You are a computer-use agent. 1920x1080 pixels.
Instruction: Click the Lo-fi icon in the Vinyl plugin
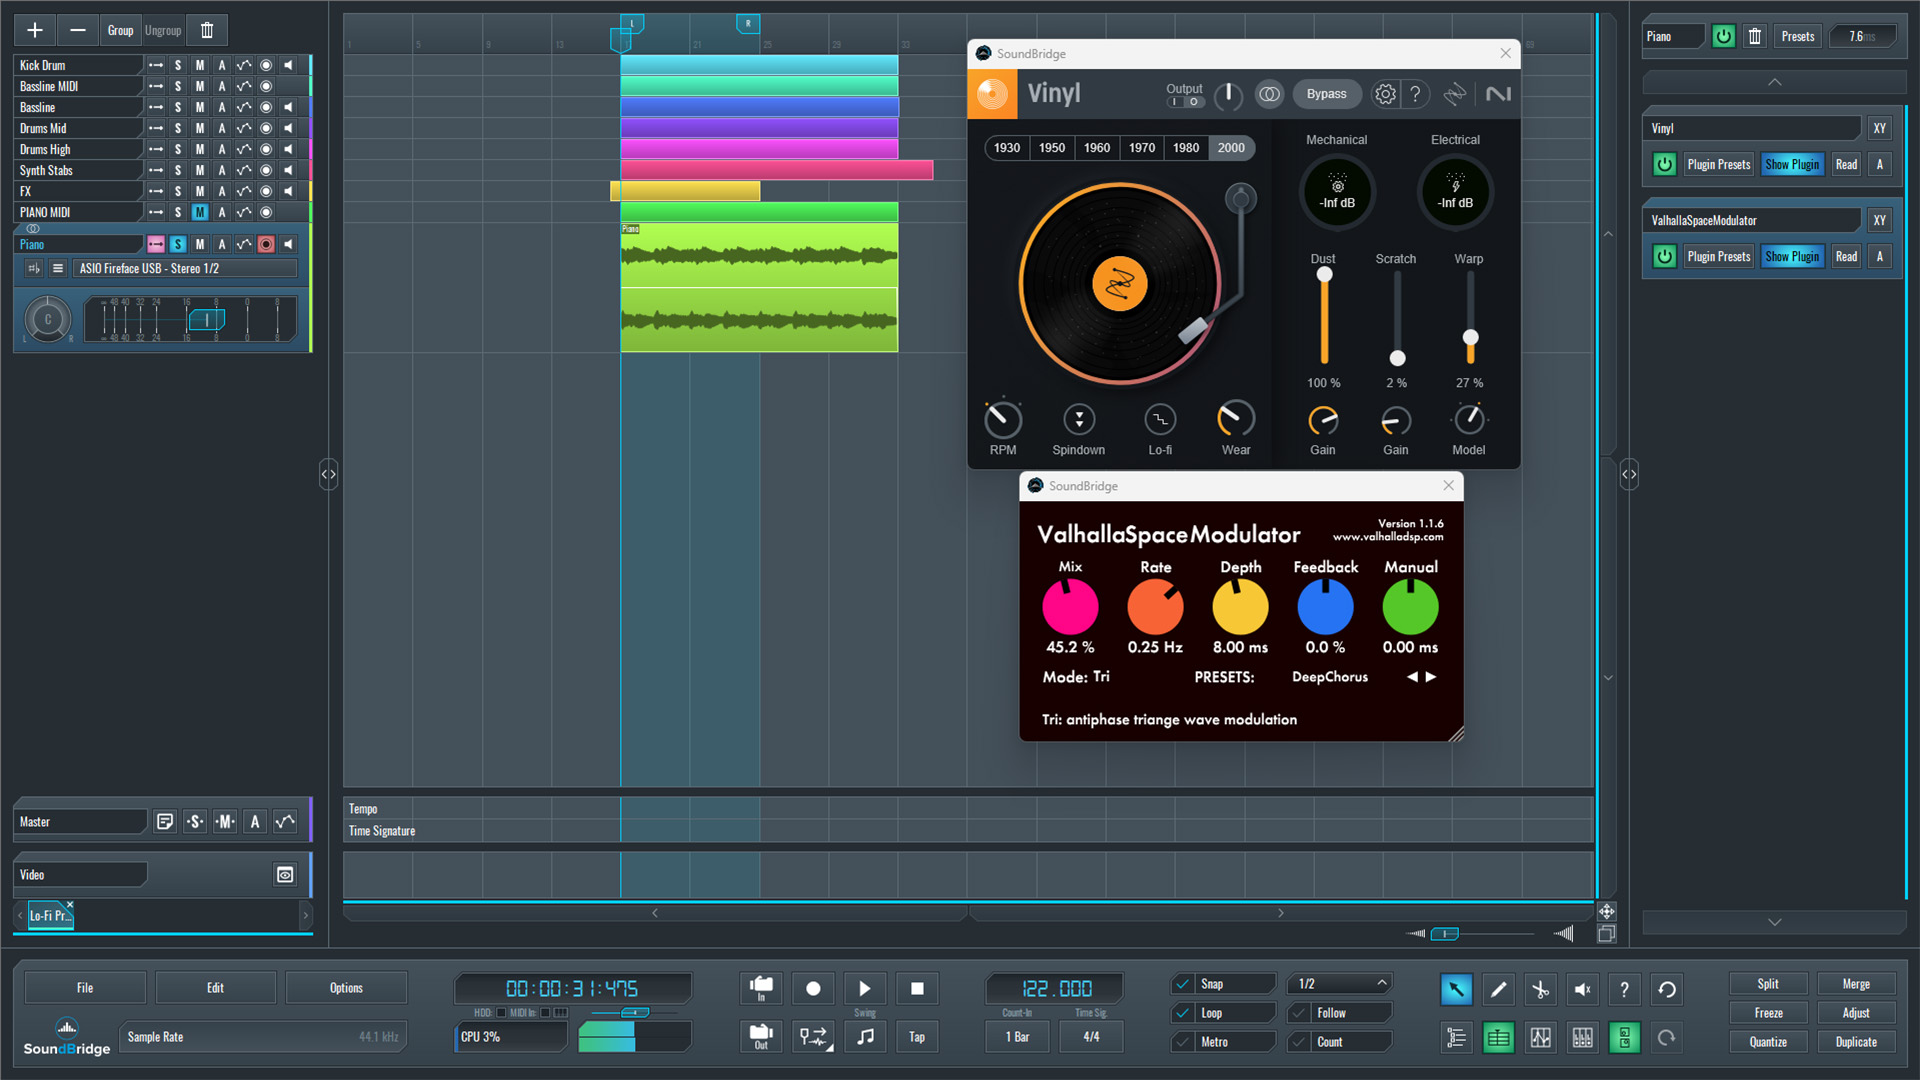coord(1160,419)
